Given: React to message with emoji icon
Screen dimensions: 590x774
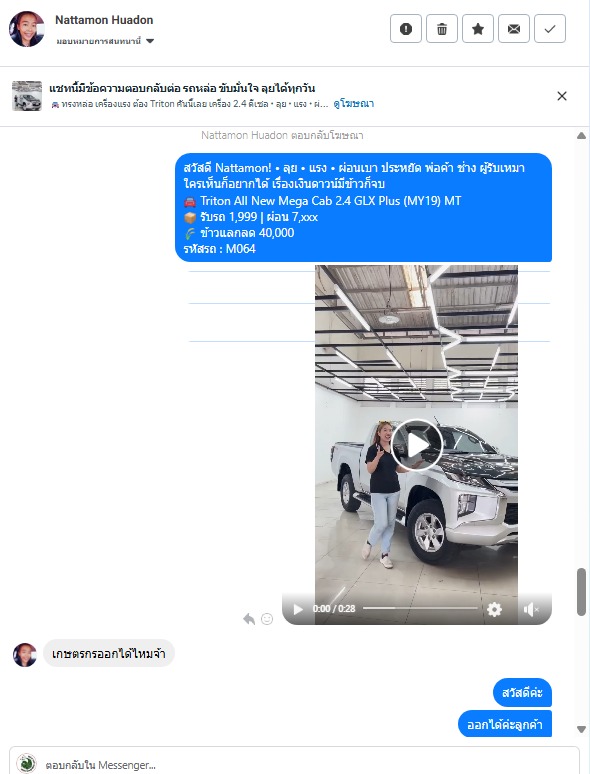Looking at the screenshot, I should 267,619.
